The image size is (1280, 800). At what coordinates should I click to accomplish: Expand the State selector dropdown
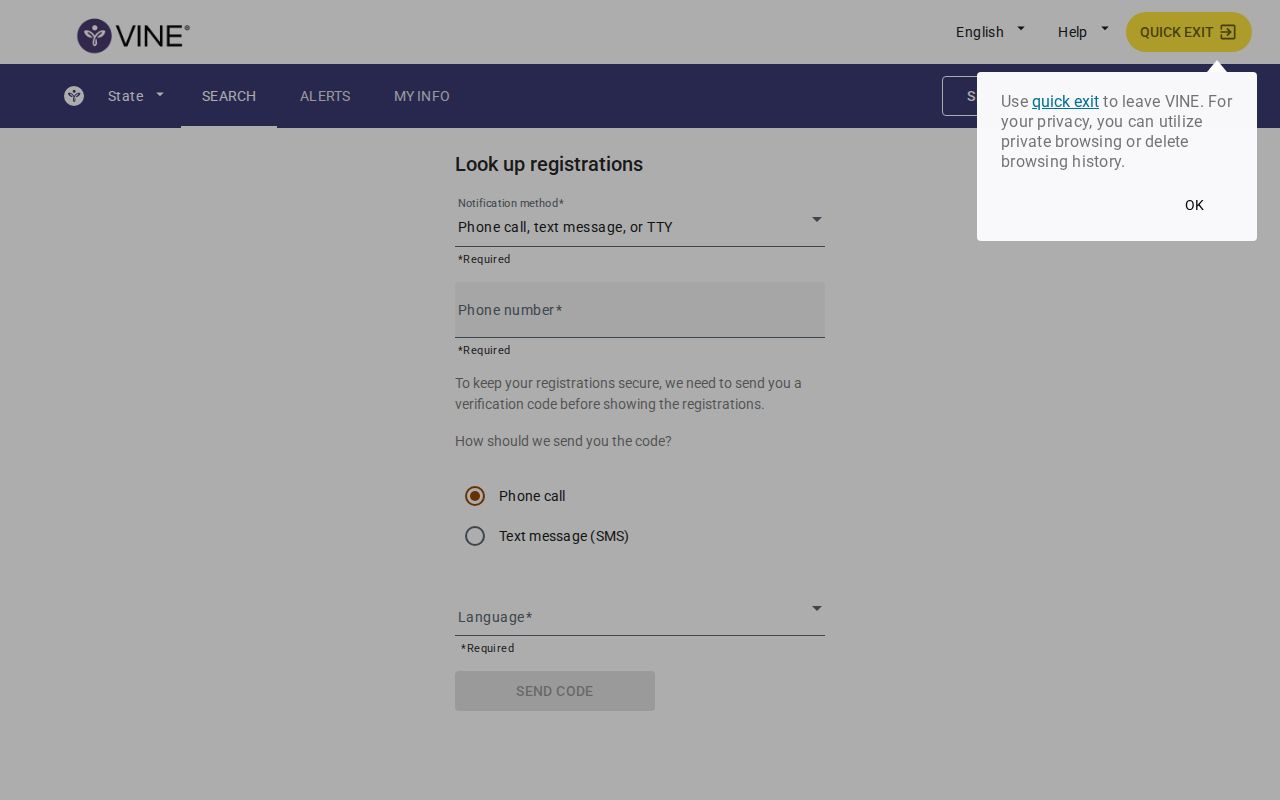coord(136,96)
